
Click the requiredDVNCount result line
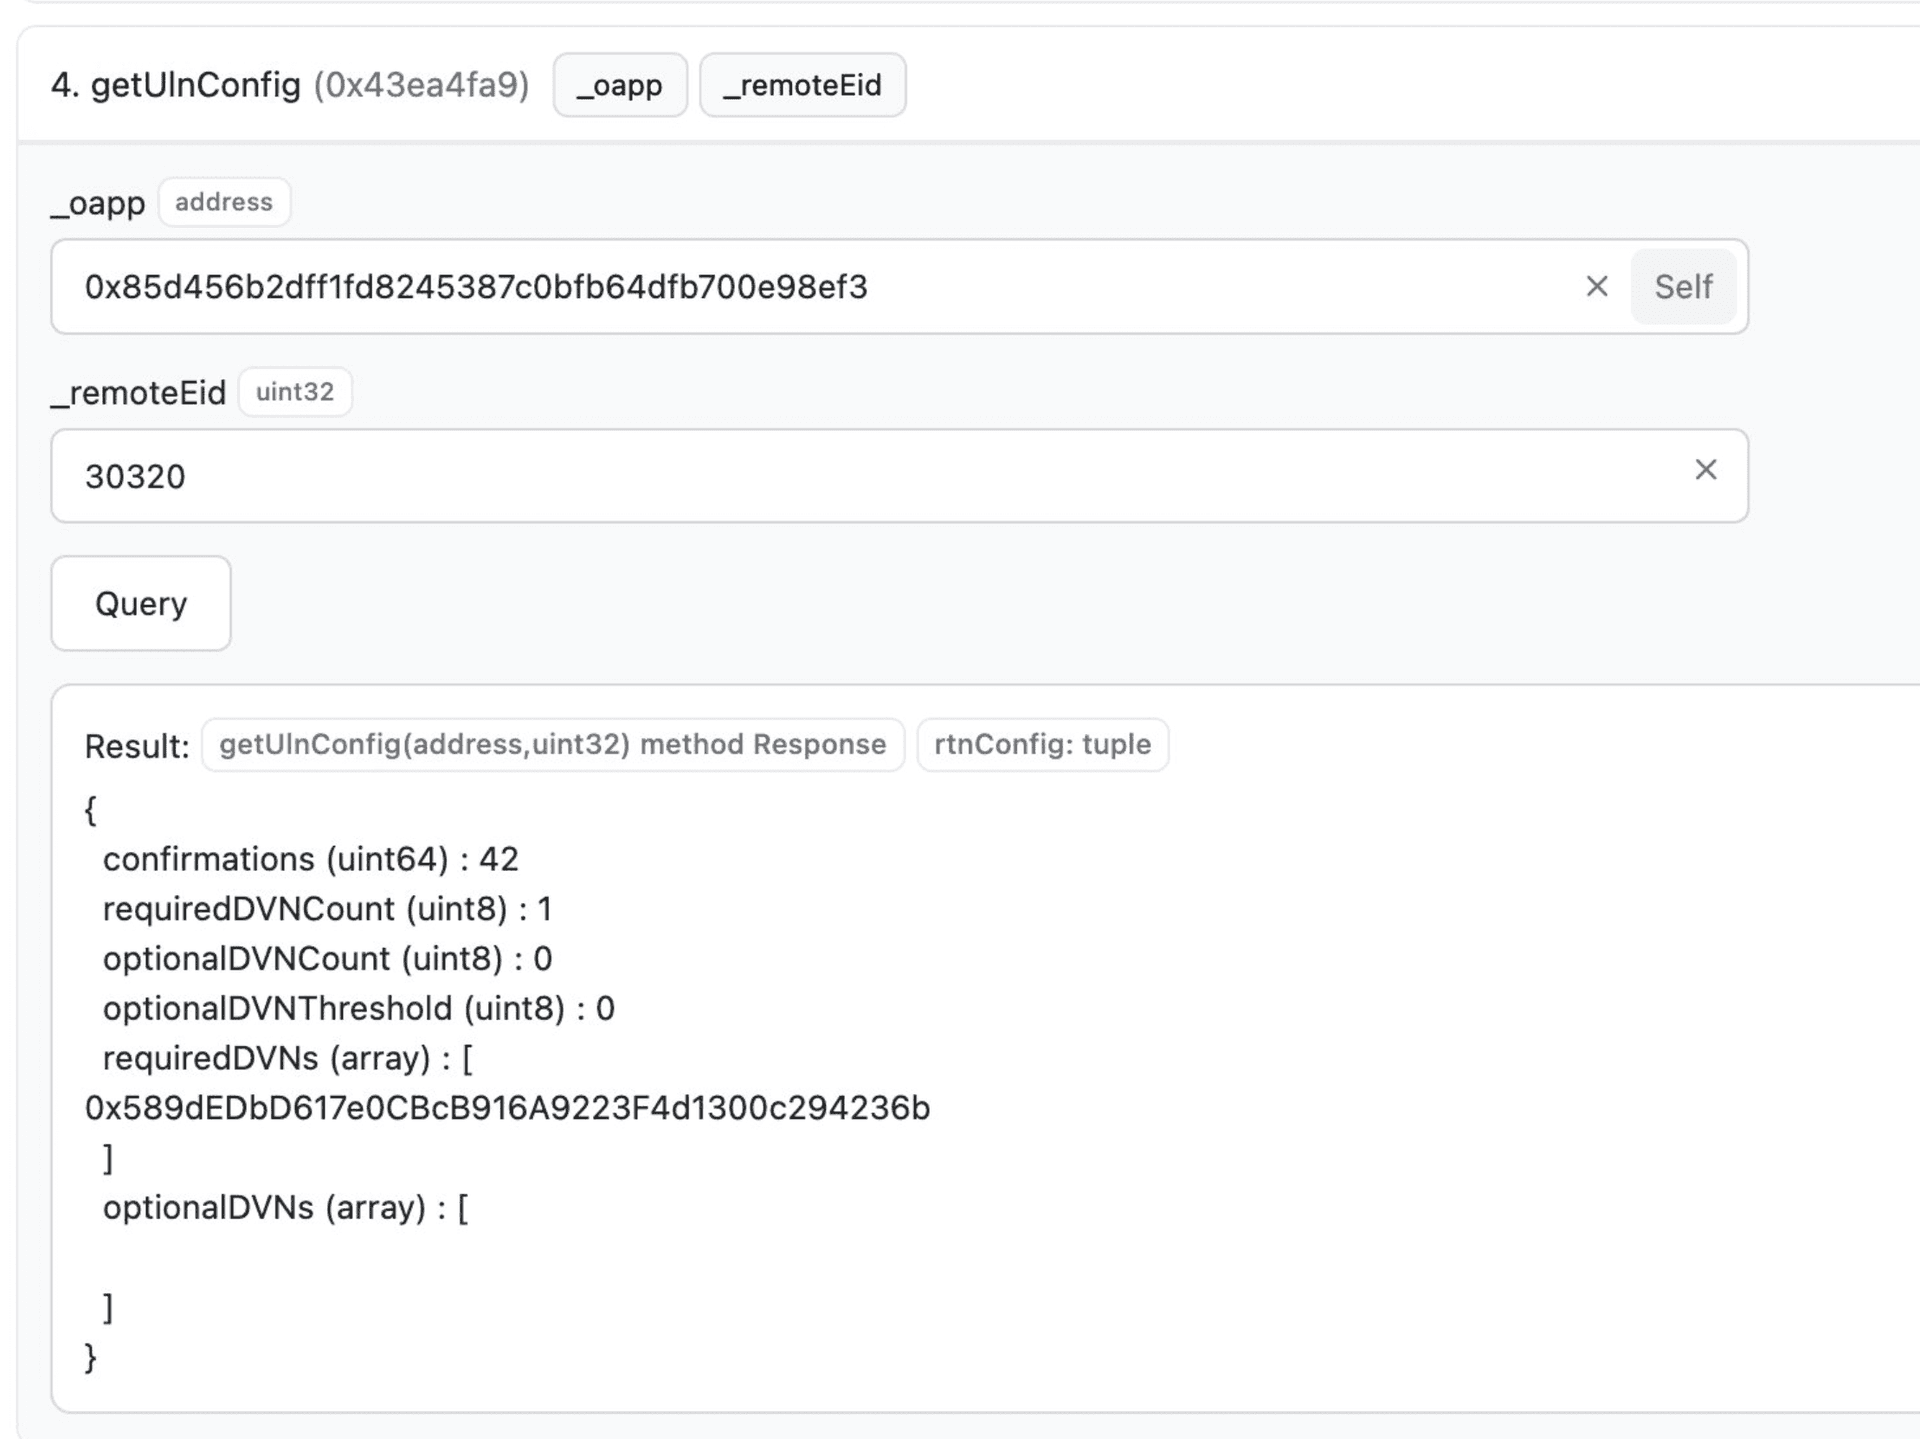tap(327, 909)
